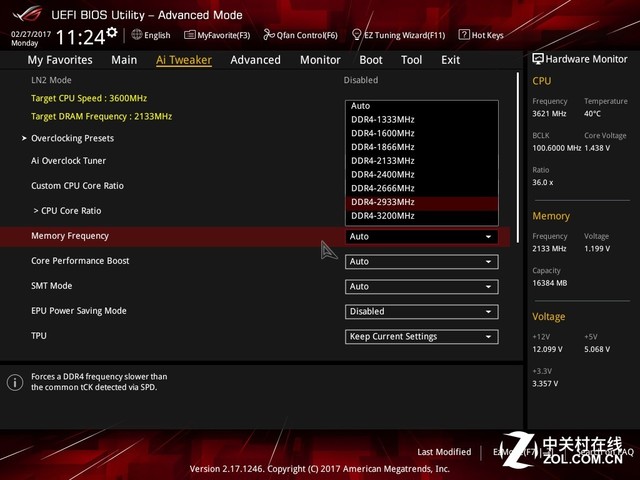Click CPU temperature 40°C value
The image size is (640, 480).
click(592, 113)
